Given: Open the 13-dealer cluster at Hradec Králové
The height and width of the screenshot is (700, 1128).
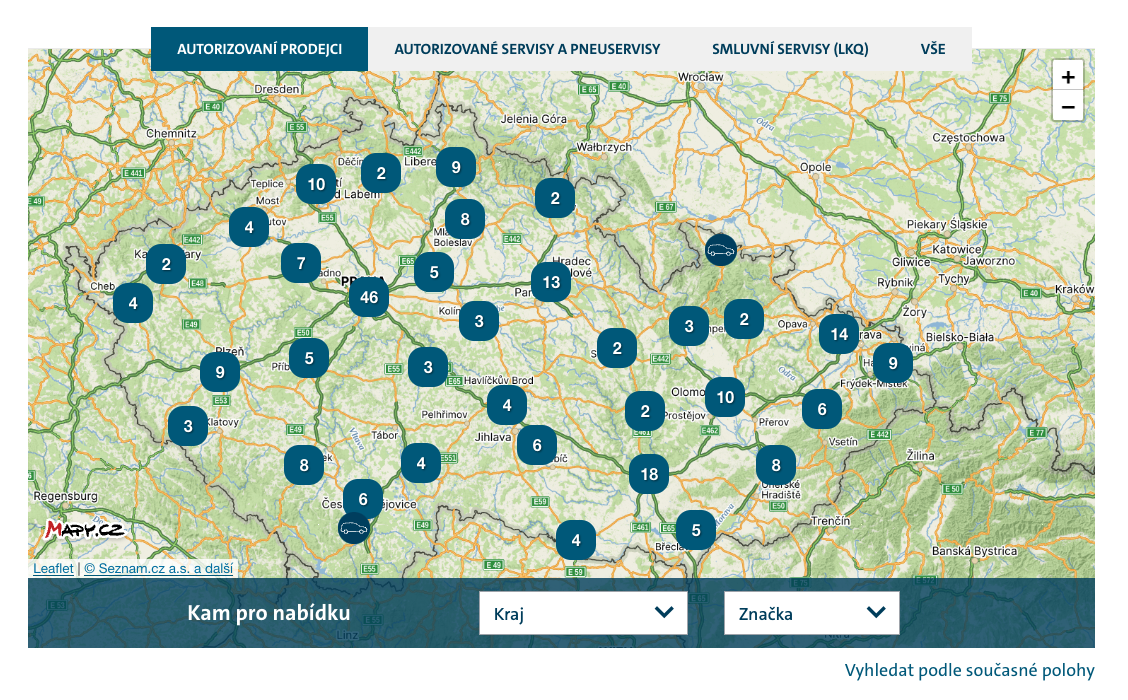Looking at the screenshot, I should click(x=551, y=282).
